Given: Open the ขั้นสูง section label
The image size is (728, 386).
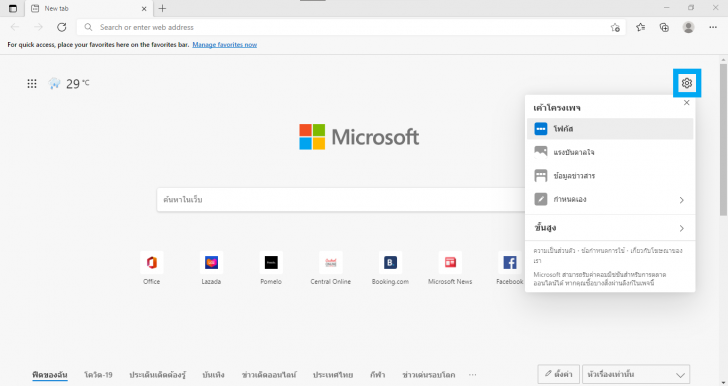Looking at the screenshot, I should click(x=545, y=228).
